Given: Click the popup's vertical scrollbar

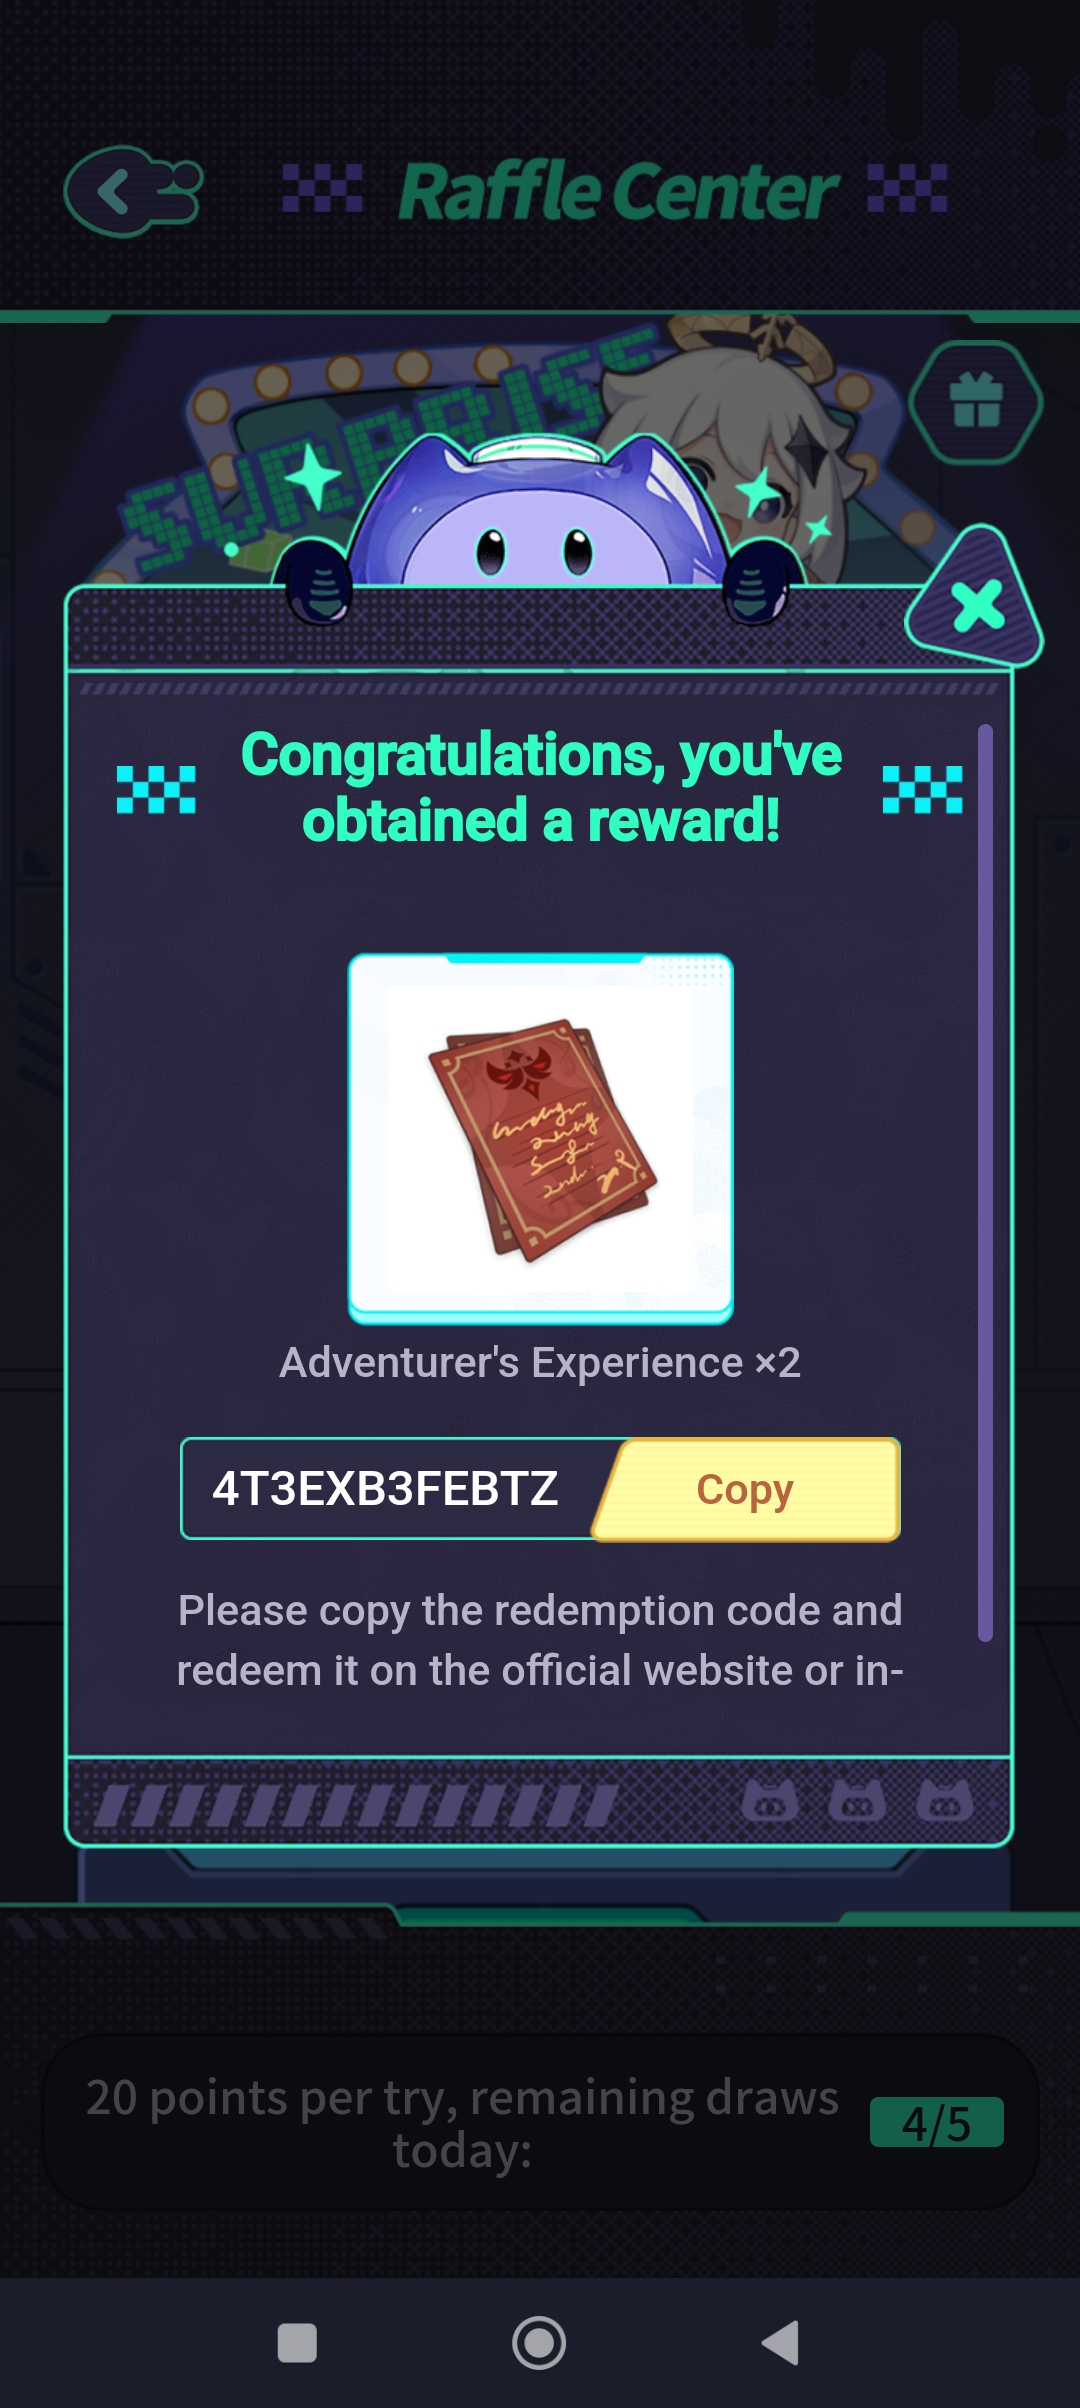Looking at the screenshot, I should pyautogui.click(x=985, y=1183).
